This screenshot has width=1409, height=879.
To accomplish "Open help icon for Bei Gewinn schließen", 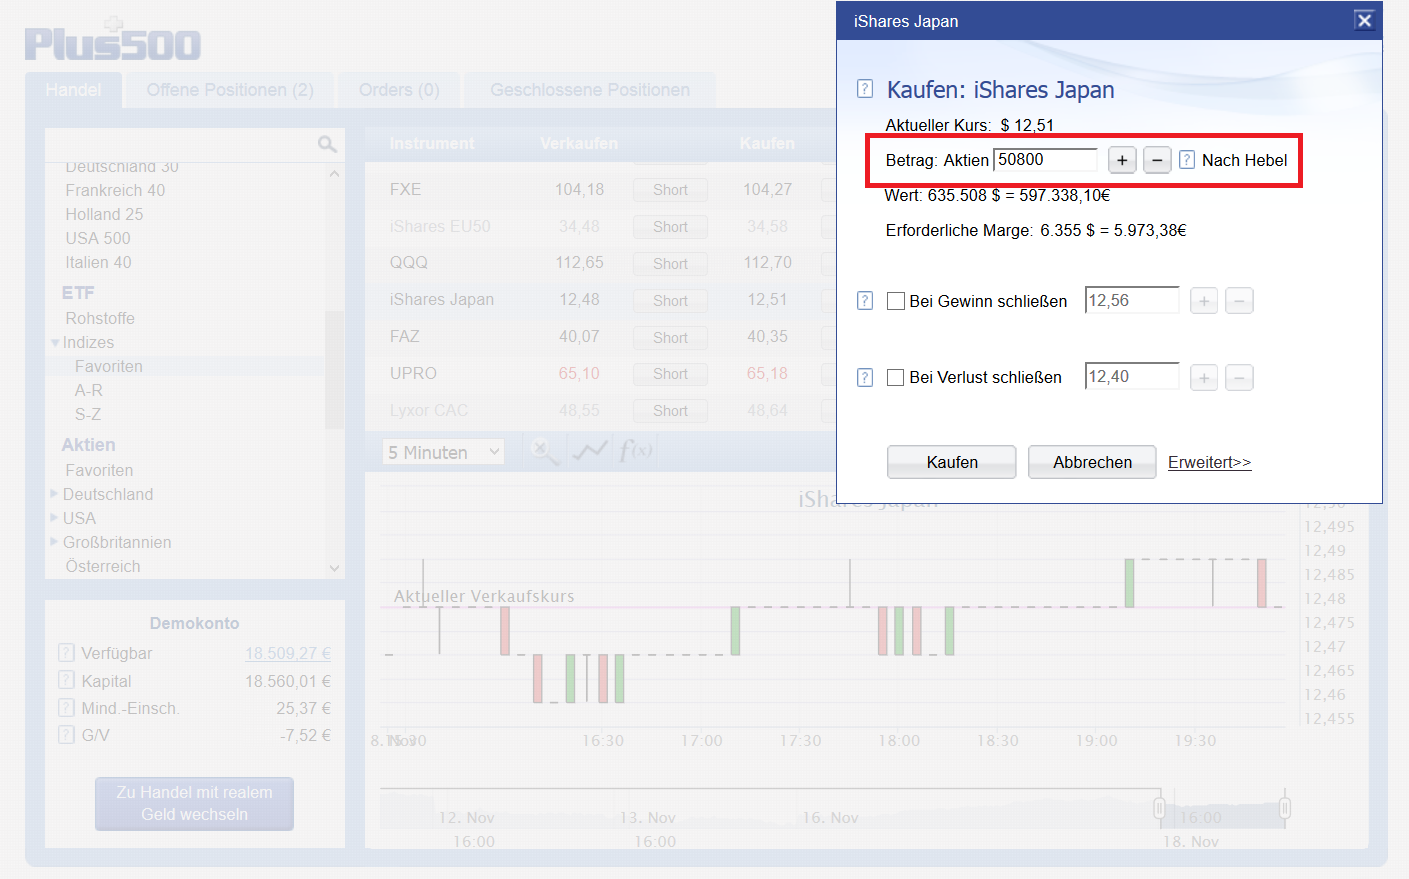I will click(x=865, y=301).
